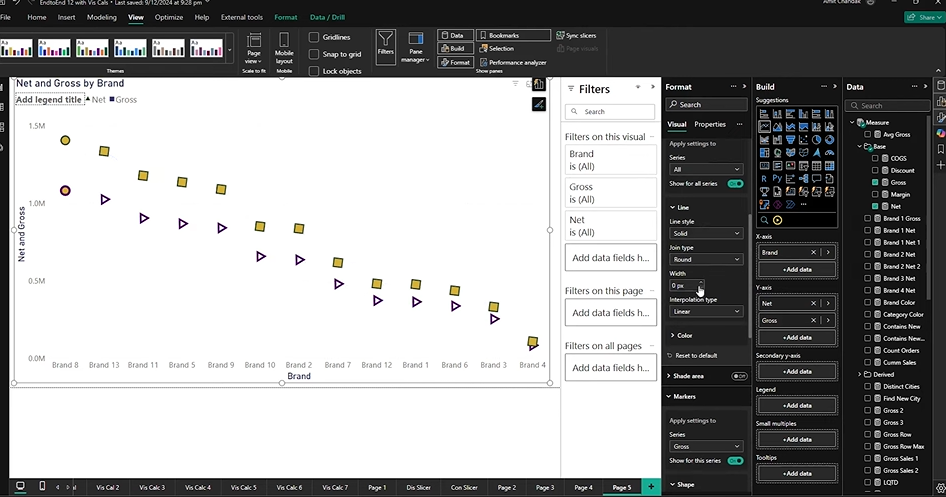The height and width of the screenshot is (497, 946).
Task: Select the scatter chart visual icon
Action: pyautogui.click(x=803, y=140)
